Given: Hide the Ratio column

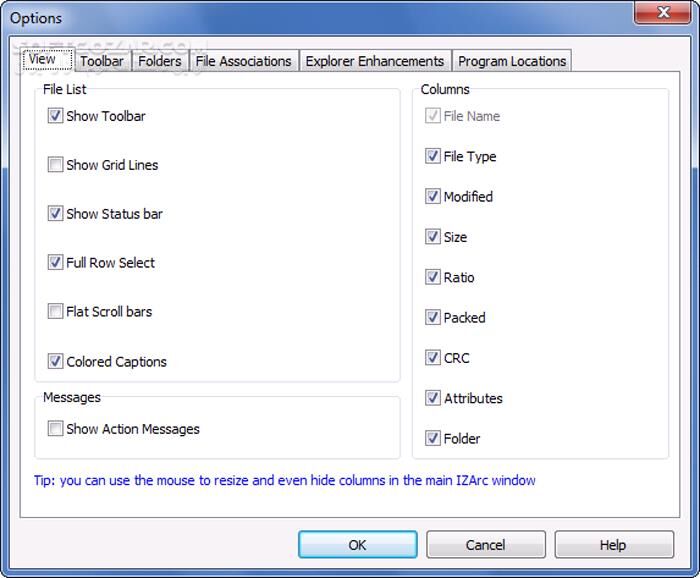Looking at the screenshot, I should (x=433, y=278).
